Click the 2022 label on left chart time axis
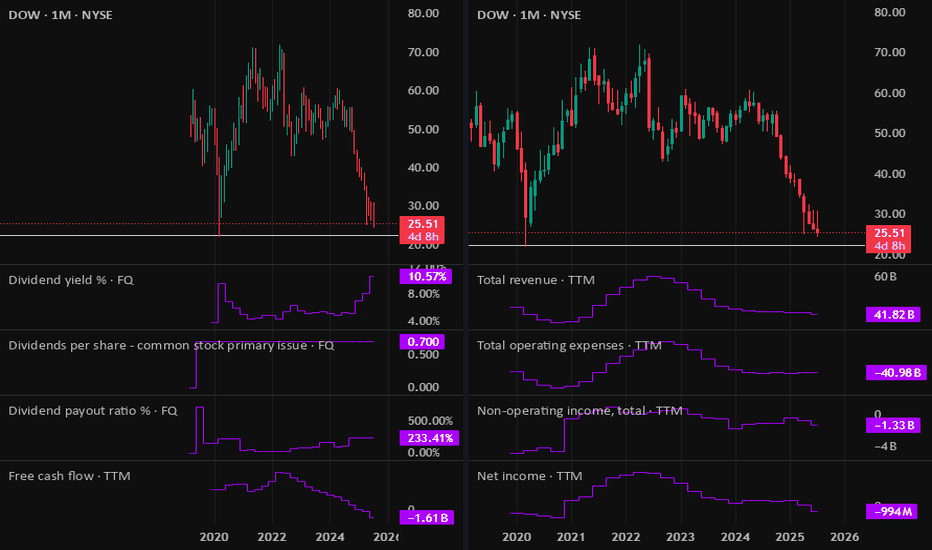Image resolution: width=932 pixels, height=550 pixels. (x=272, y=537)
